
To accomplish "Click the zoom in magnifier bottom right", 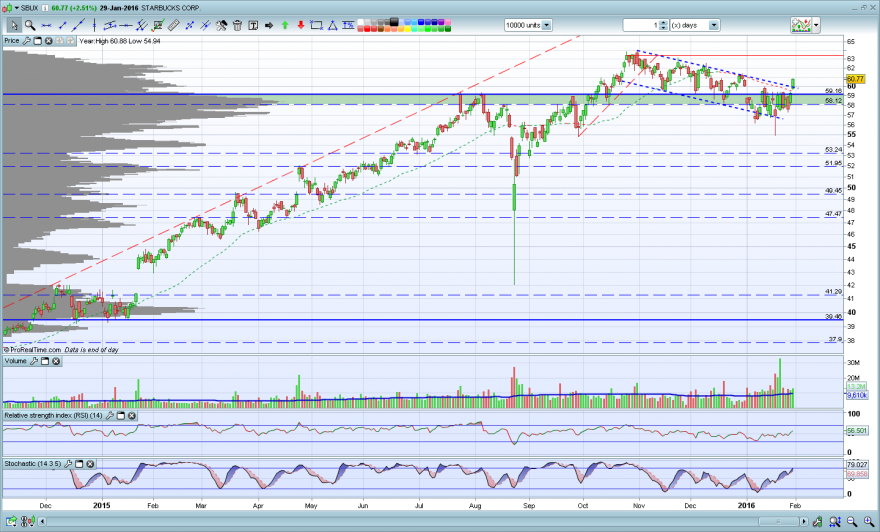I will (869, 521).
